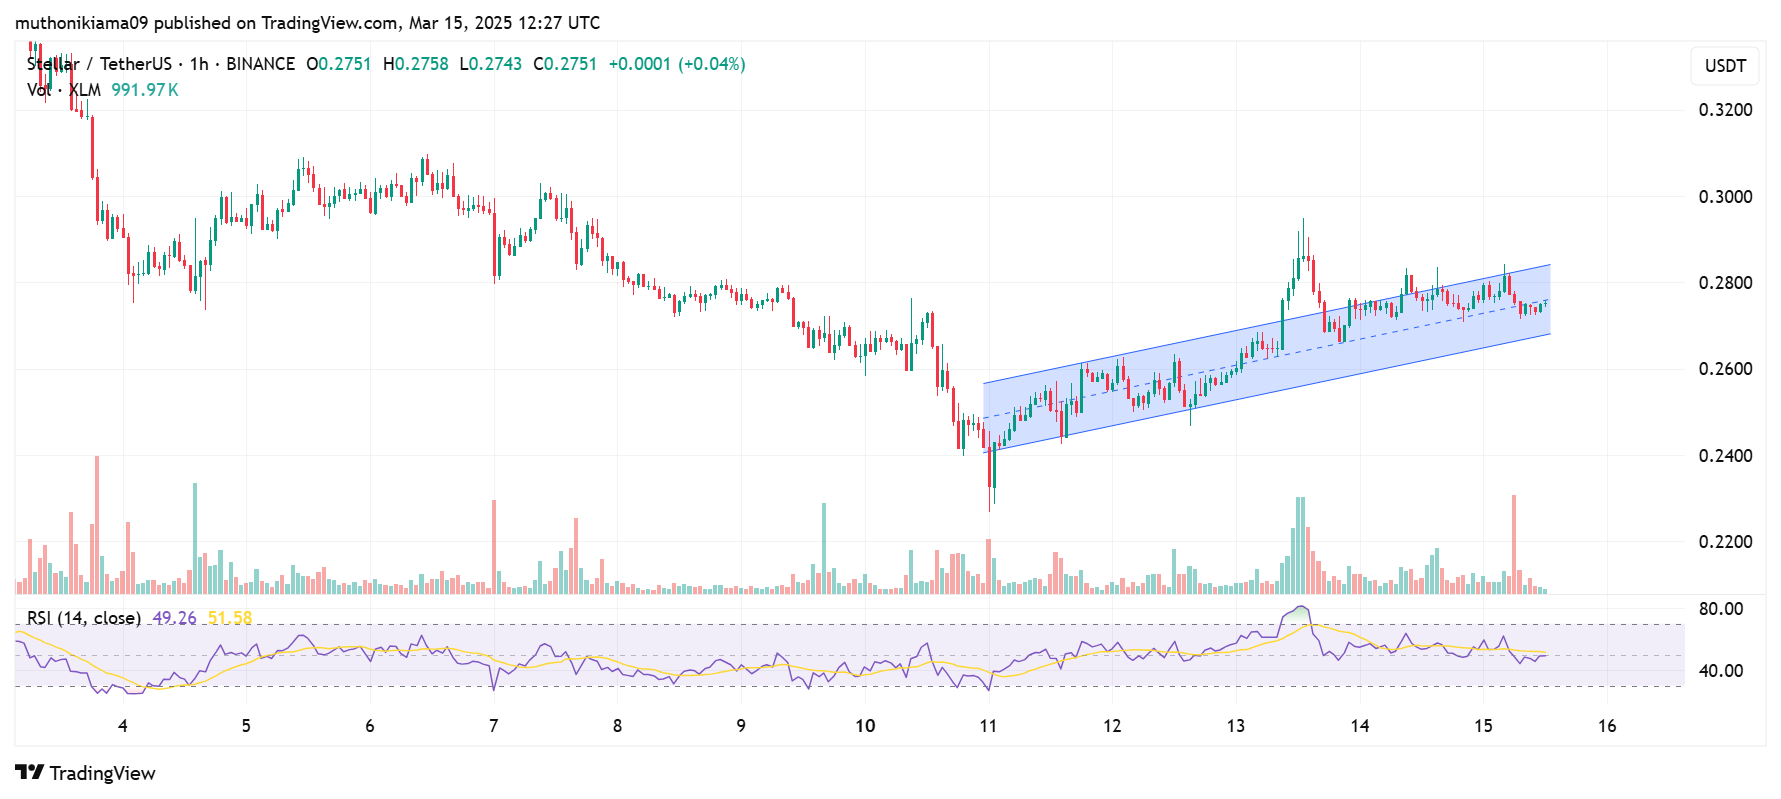
Task: Click the TradingView logo at bottom left
Action: pos(86,773)
